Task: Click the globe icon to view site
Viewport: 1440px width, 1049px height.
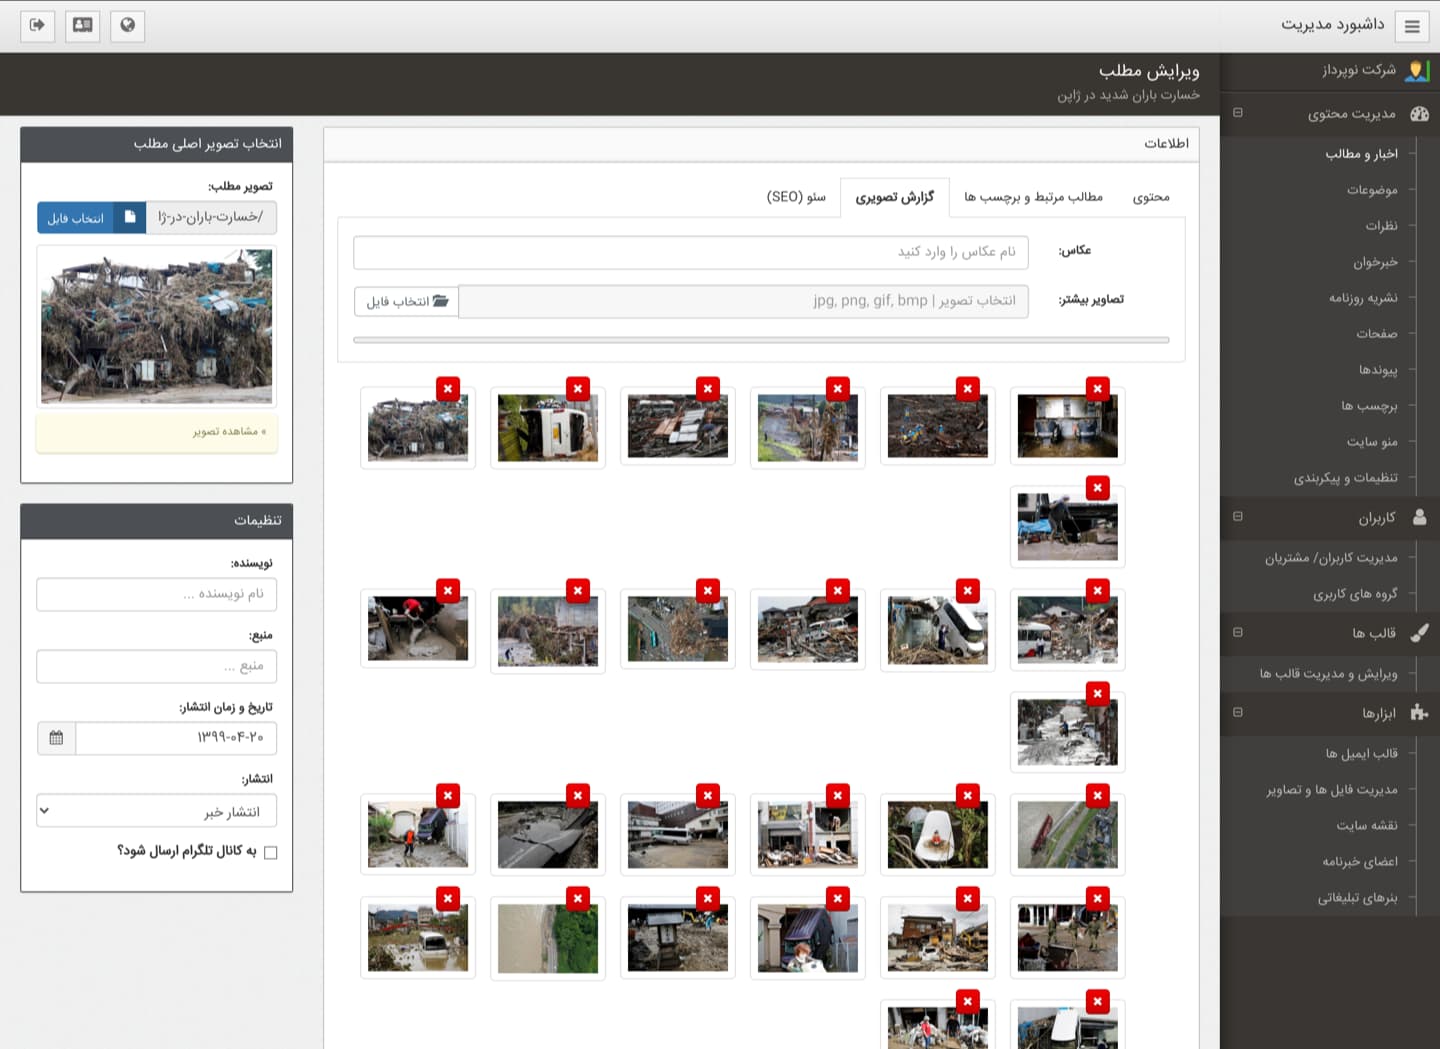Action: click(x=127, y=25)
